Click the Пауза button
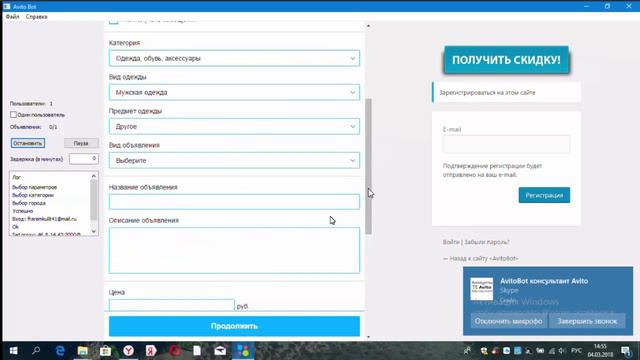The width and height of the screenshot is (640, 360). pyautogui.click(x=81, y=143)
